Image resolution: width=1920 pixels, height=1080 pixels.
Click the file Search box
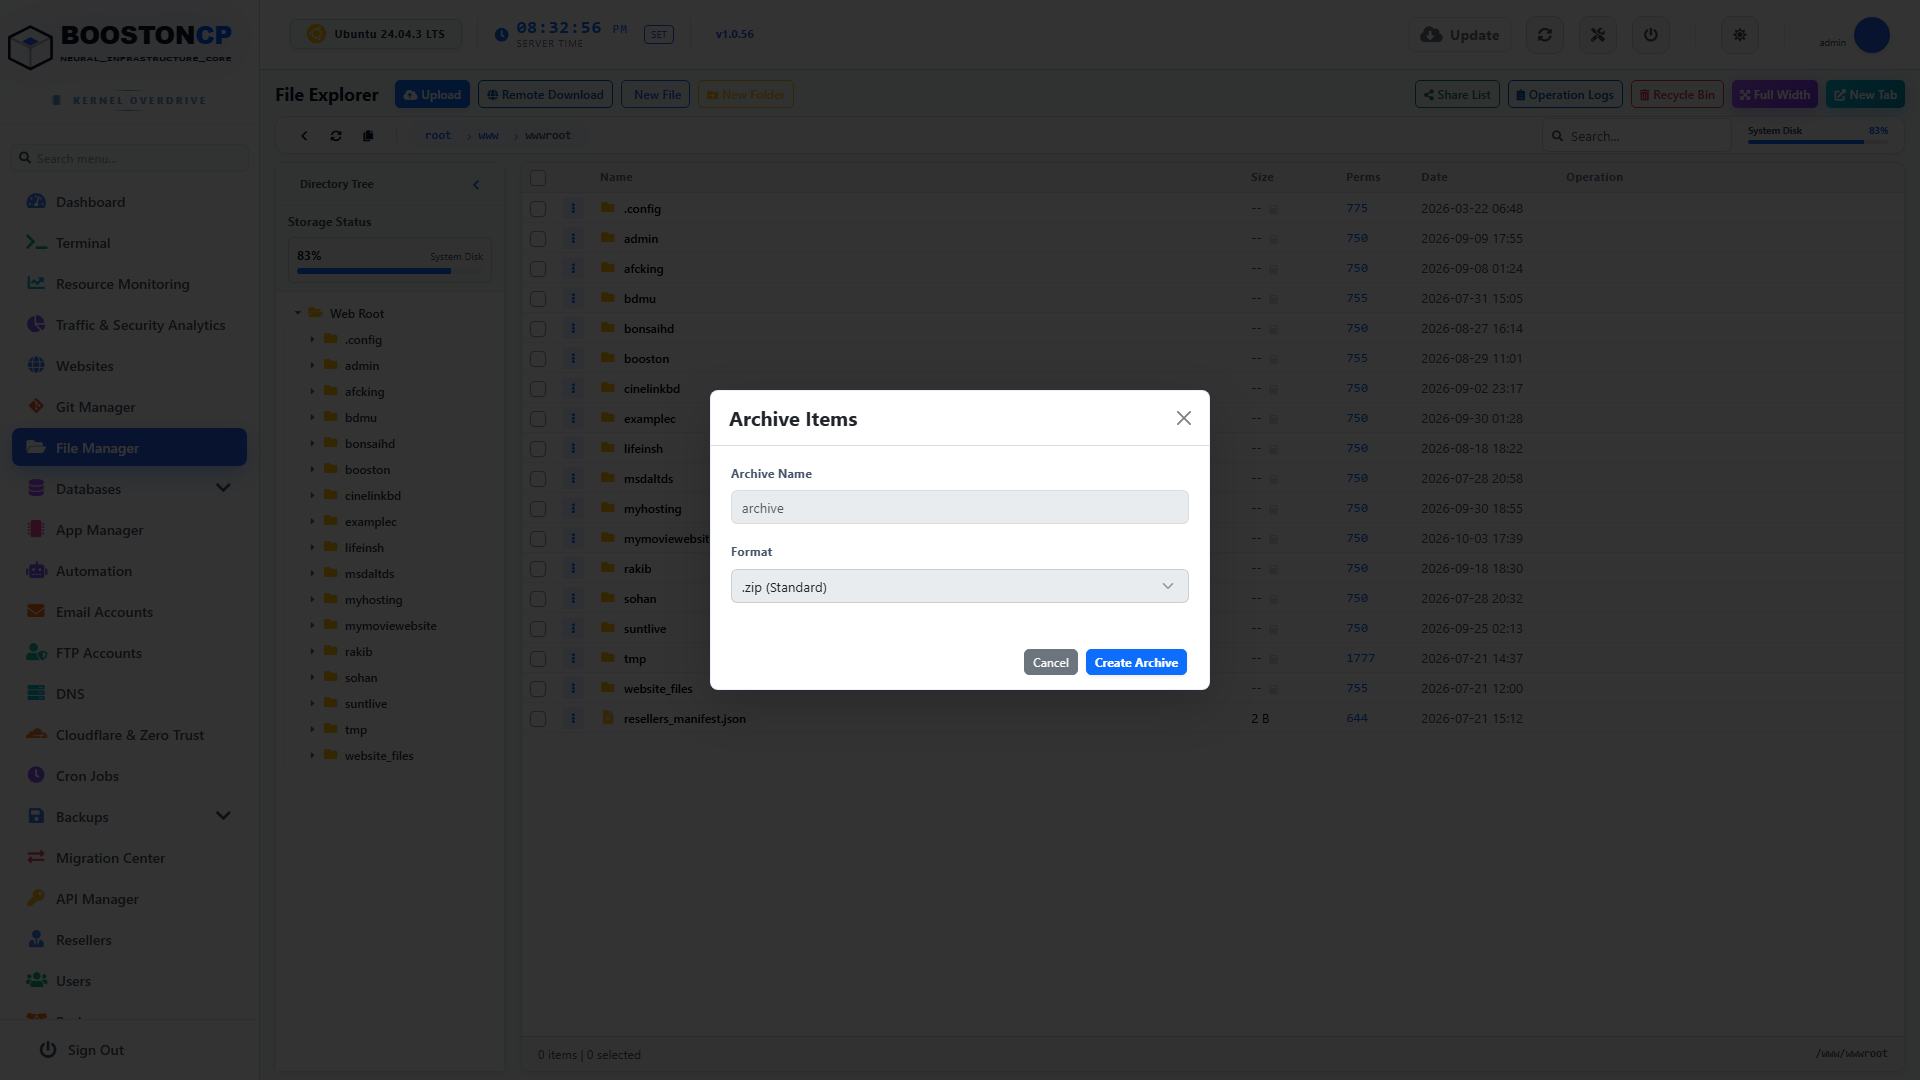[1637, 136]
